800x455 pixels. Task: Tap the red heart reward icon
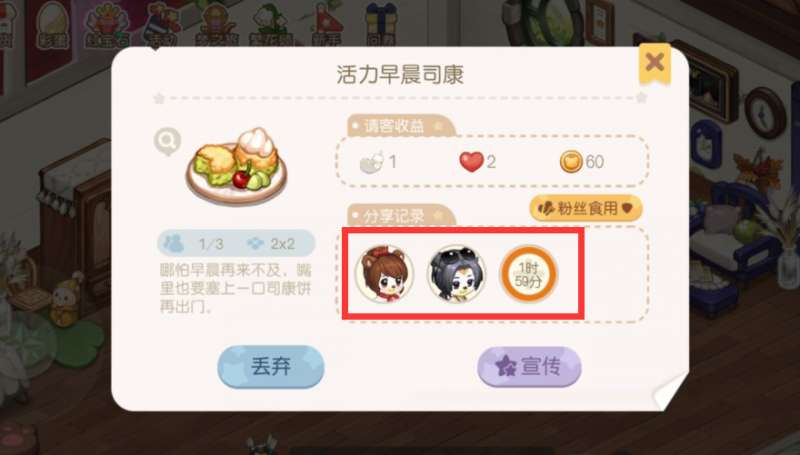[471, 162]
